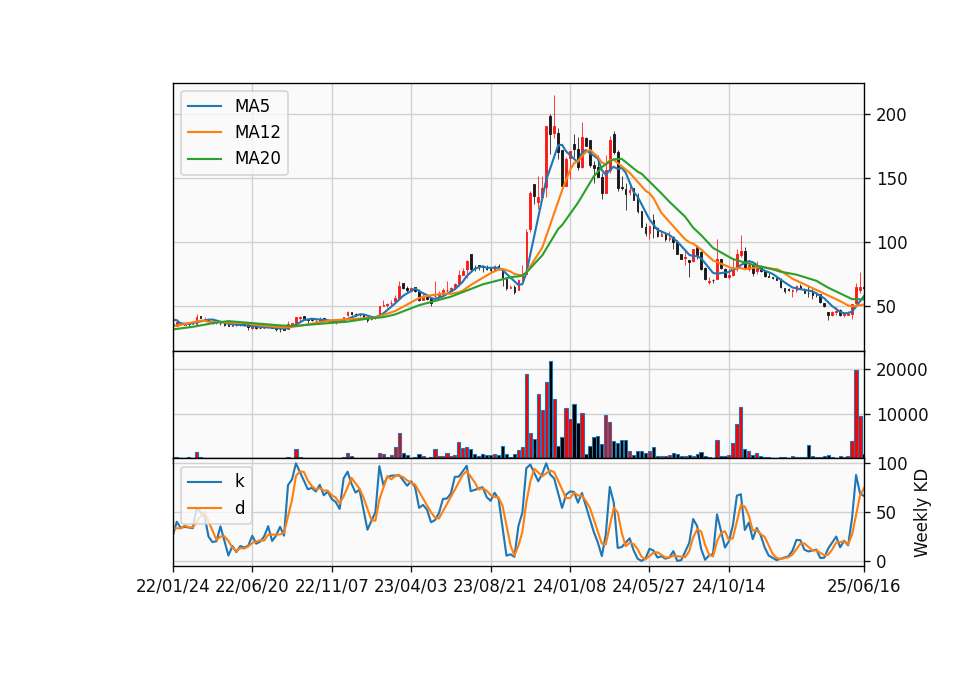Click the Weekly KD axis label
The image size is (960, 690).
tap(920, 513)
